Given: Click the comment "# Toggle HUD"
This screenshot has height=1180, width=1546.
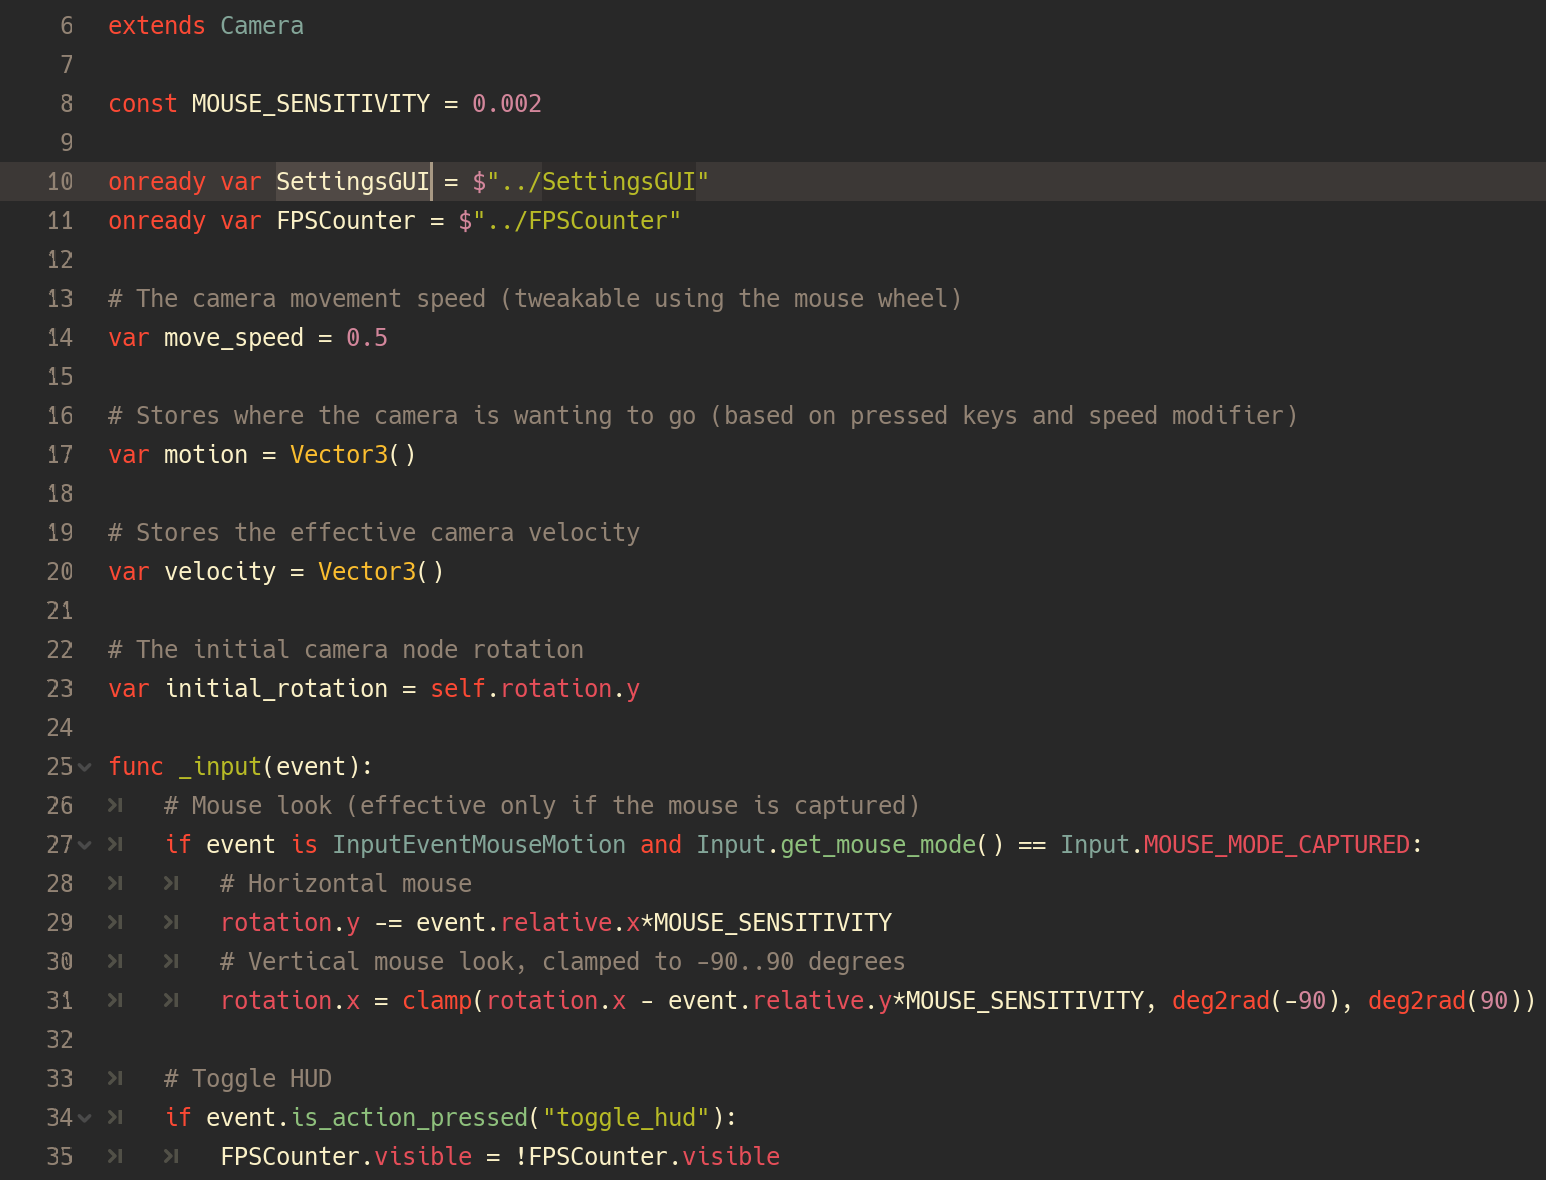Looking at the screenshot, I should click(x=248, y=1079).
